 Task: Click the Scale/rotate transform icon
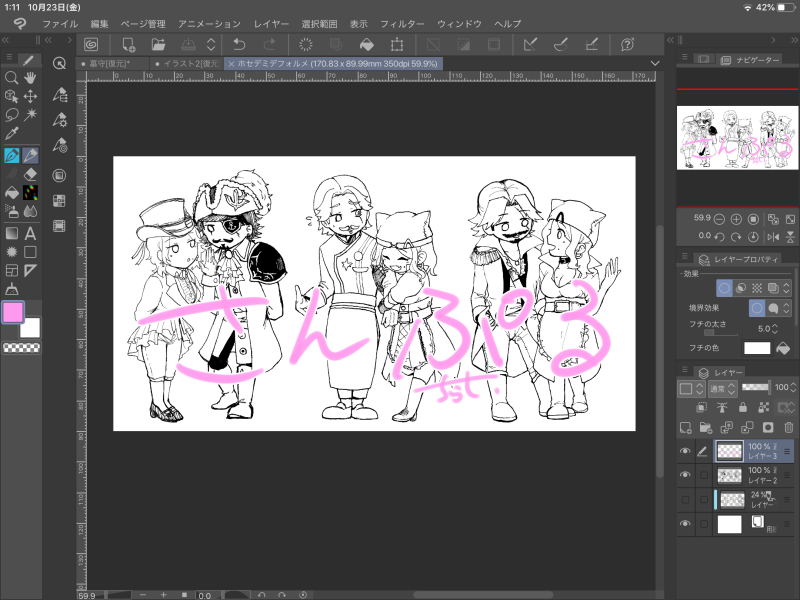396,44
